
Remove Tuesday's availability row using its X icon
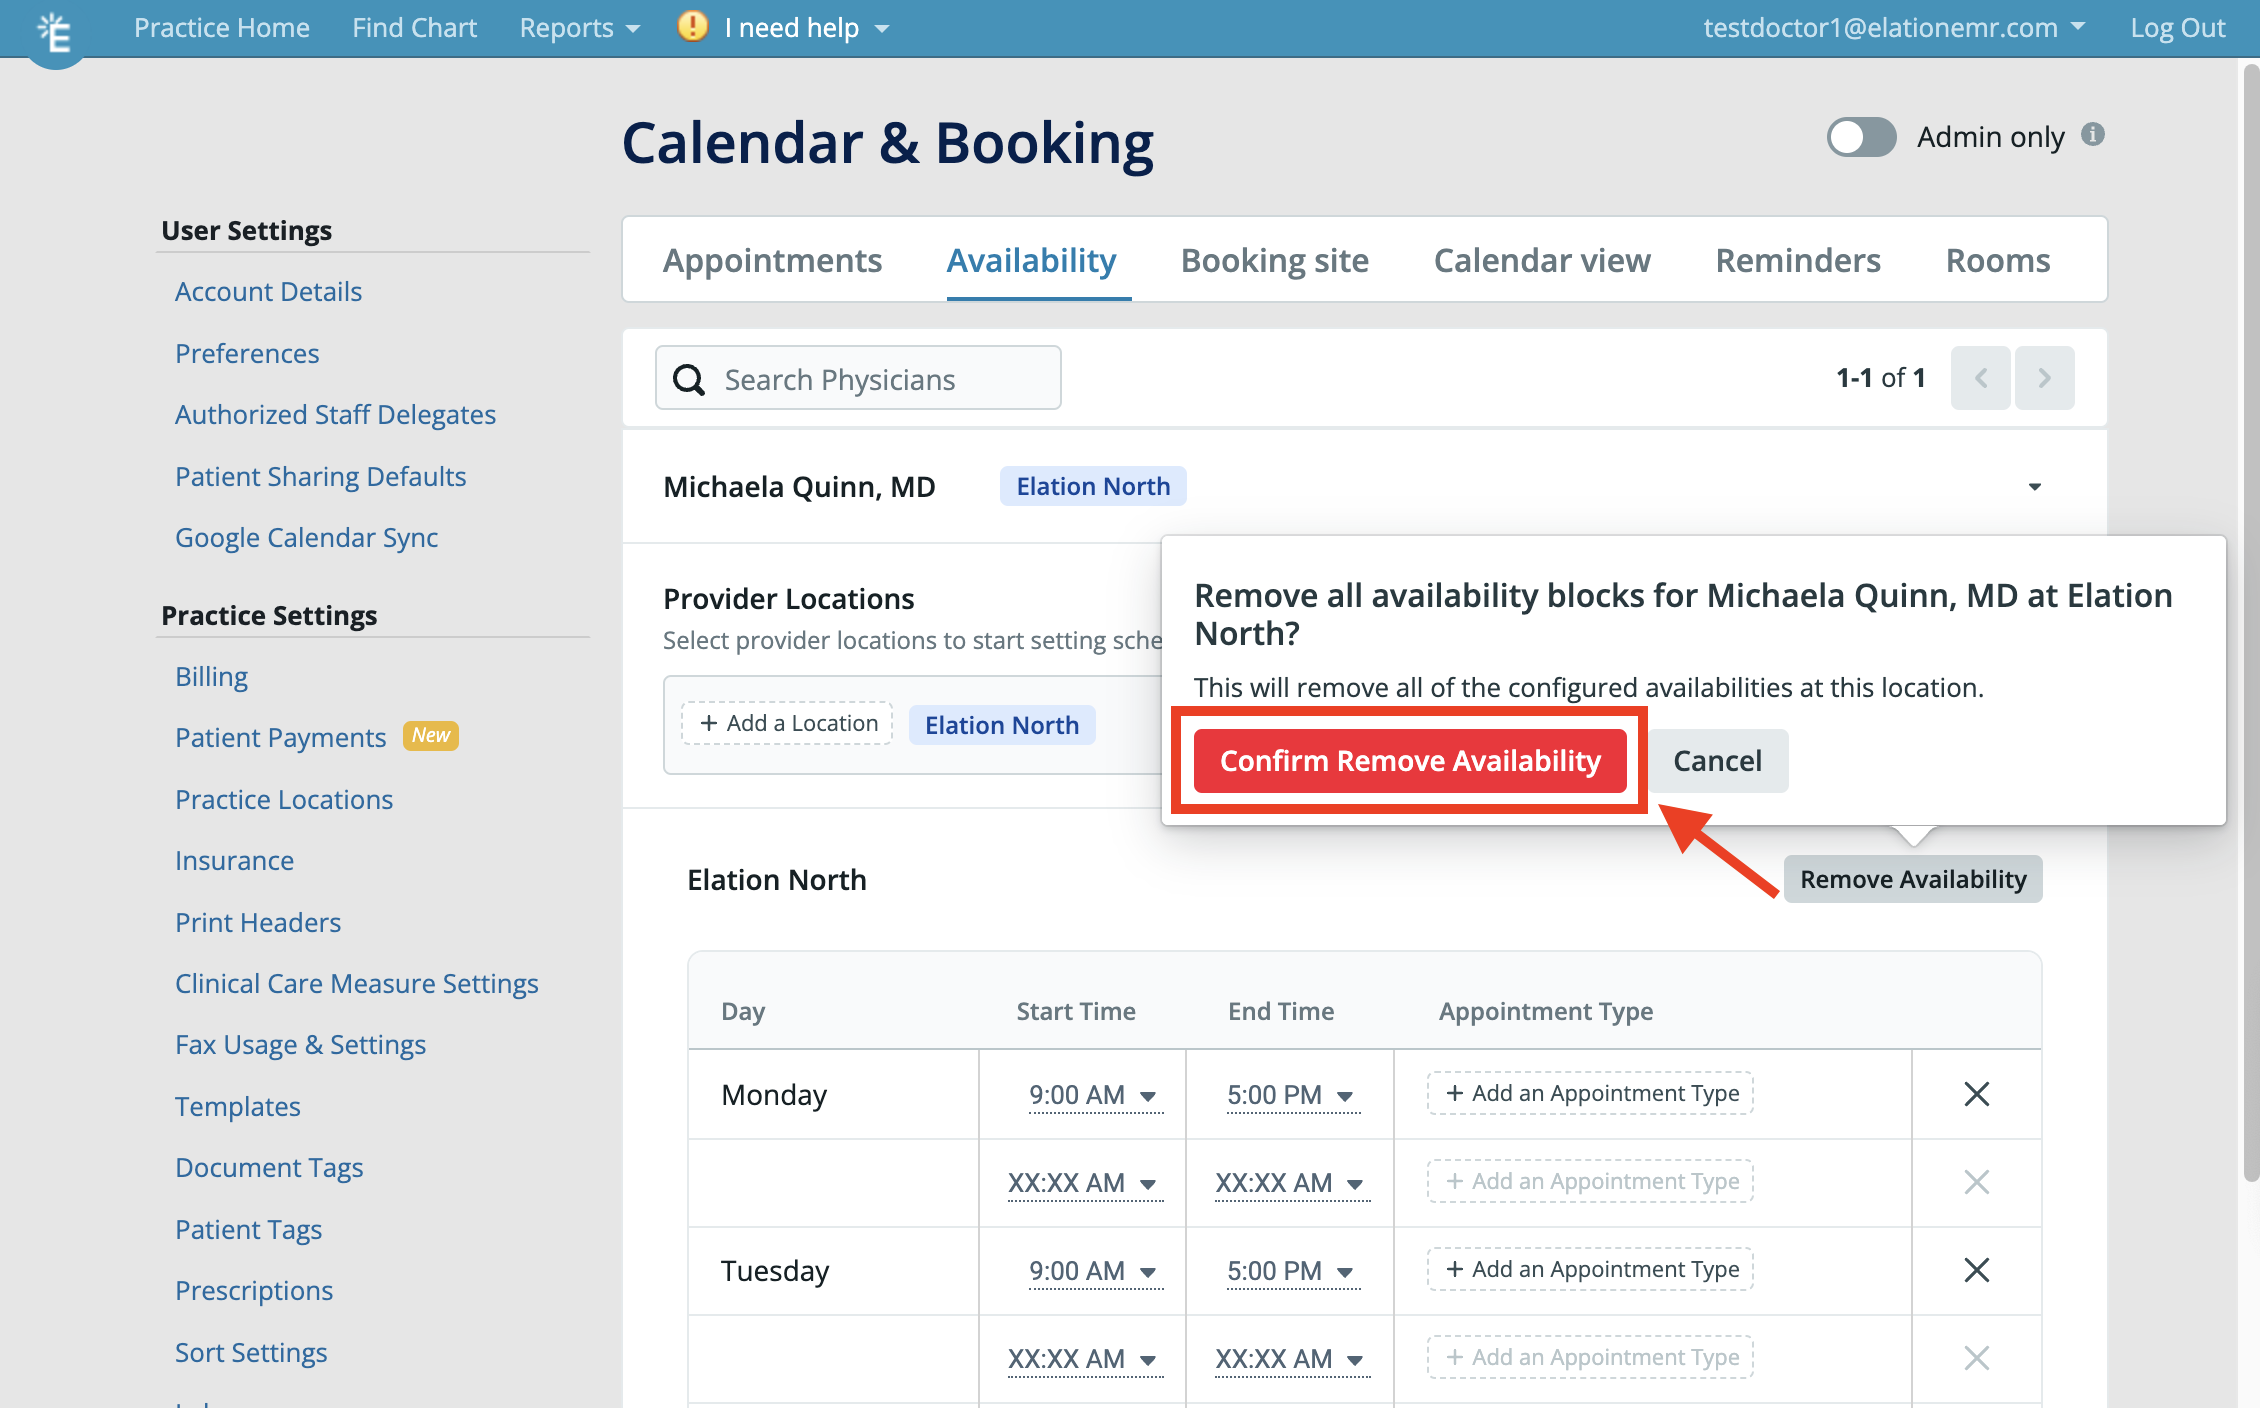tap(1976, 1270)
